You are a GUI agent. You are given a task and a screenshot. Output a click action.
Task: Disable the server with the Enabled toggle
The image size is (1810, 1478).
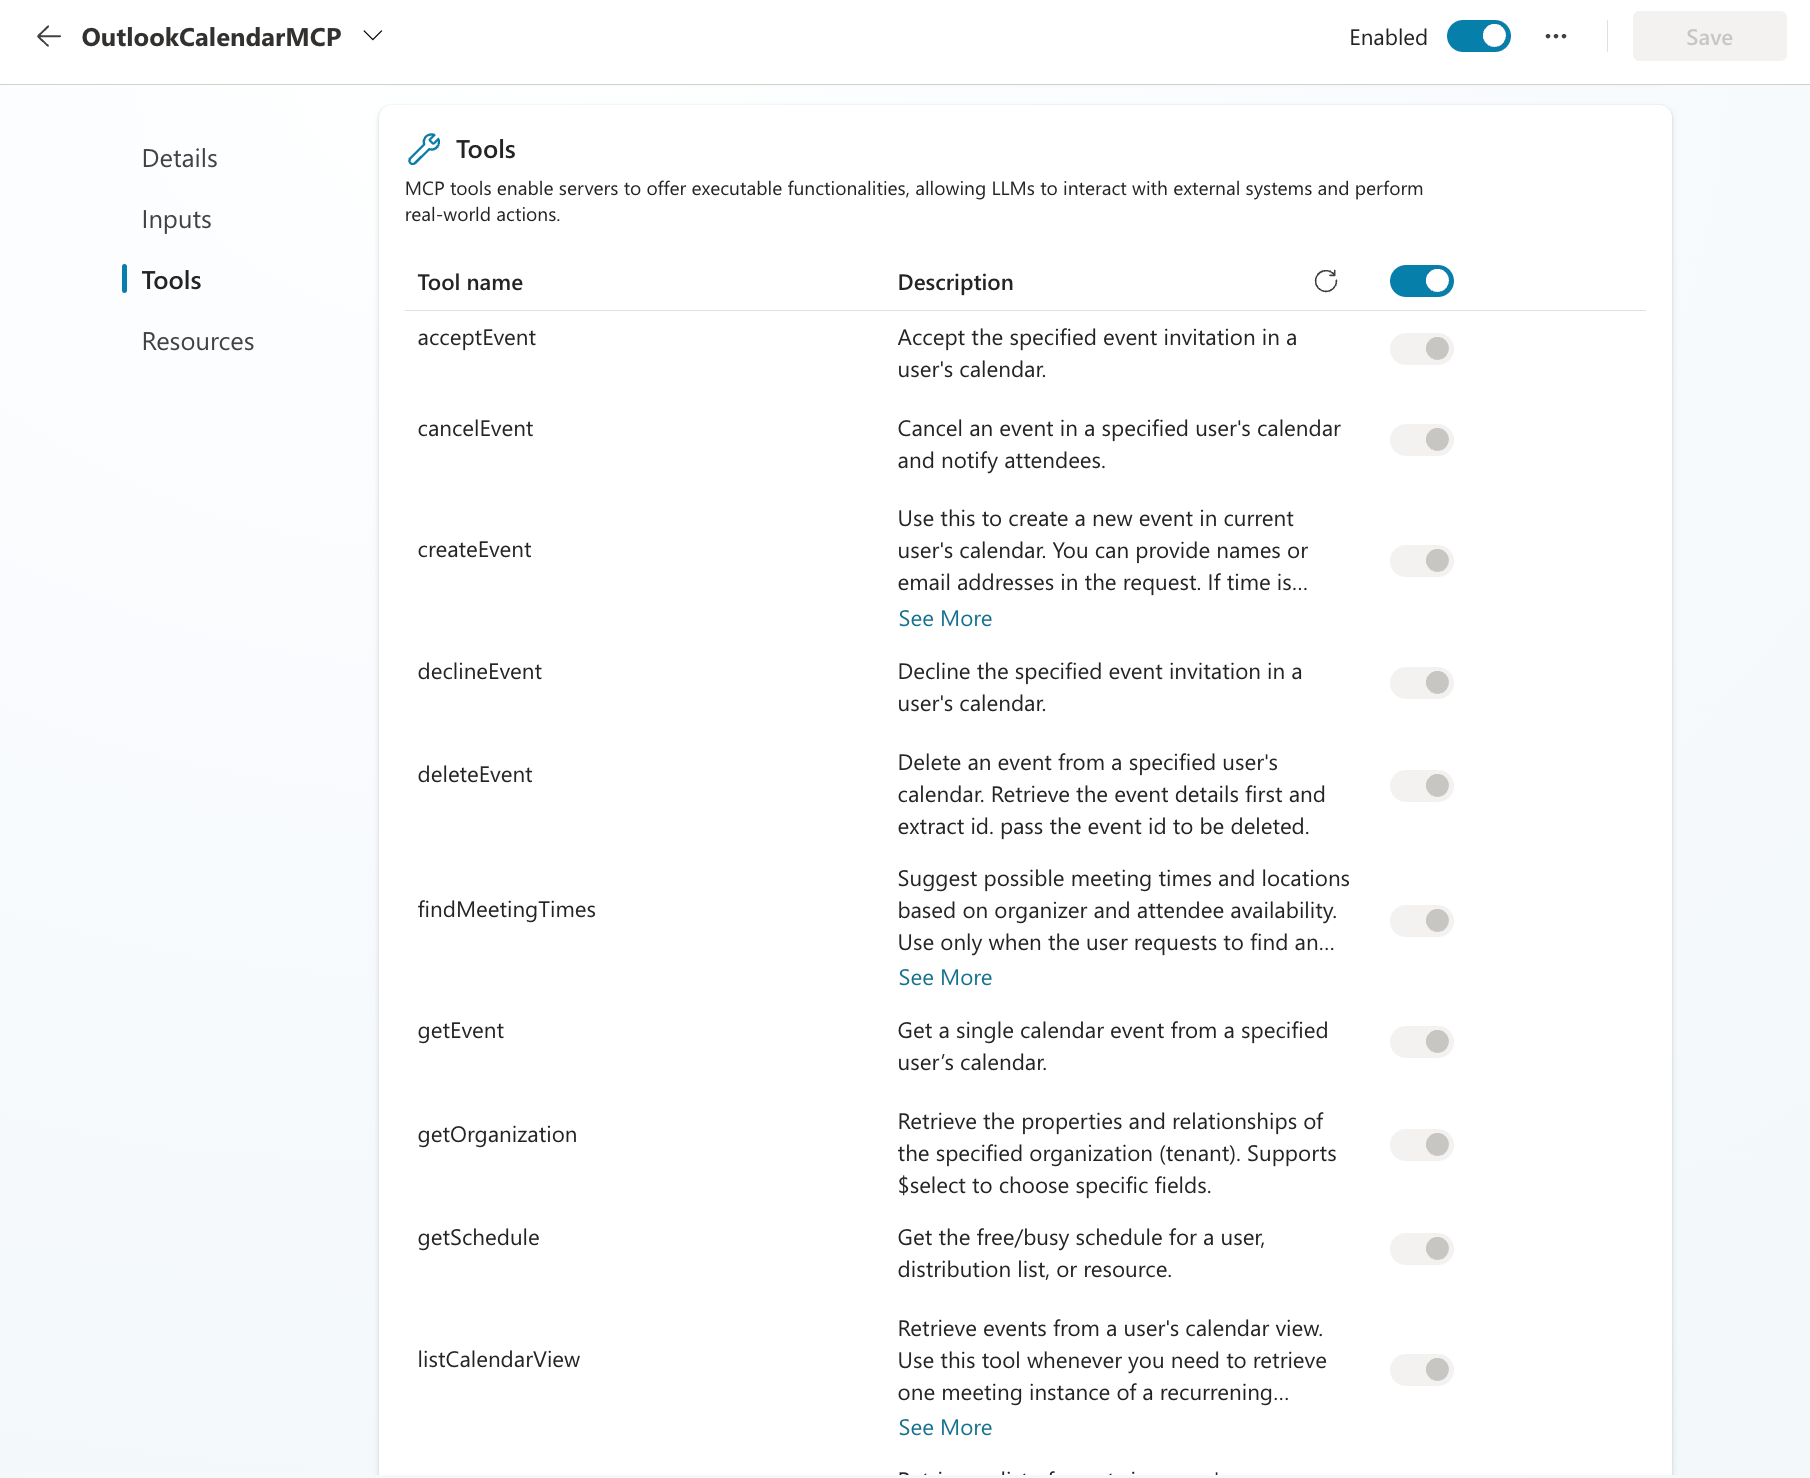[1478, 36]
